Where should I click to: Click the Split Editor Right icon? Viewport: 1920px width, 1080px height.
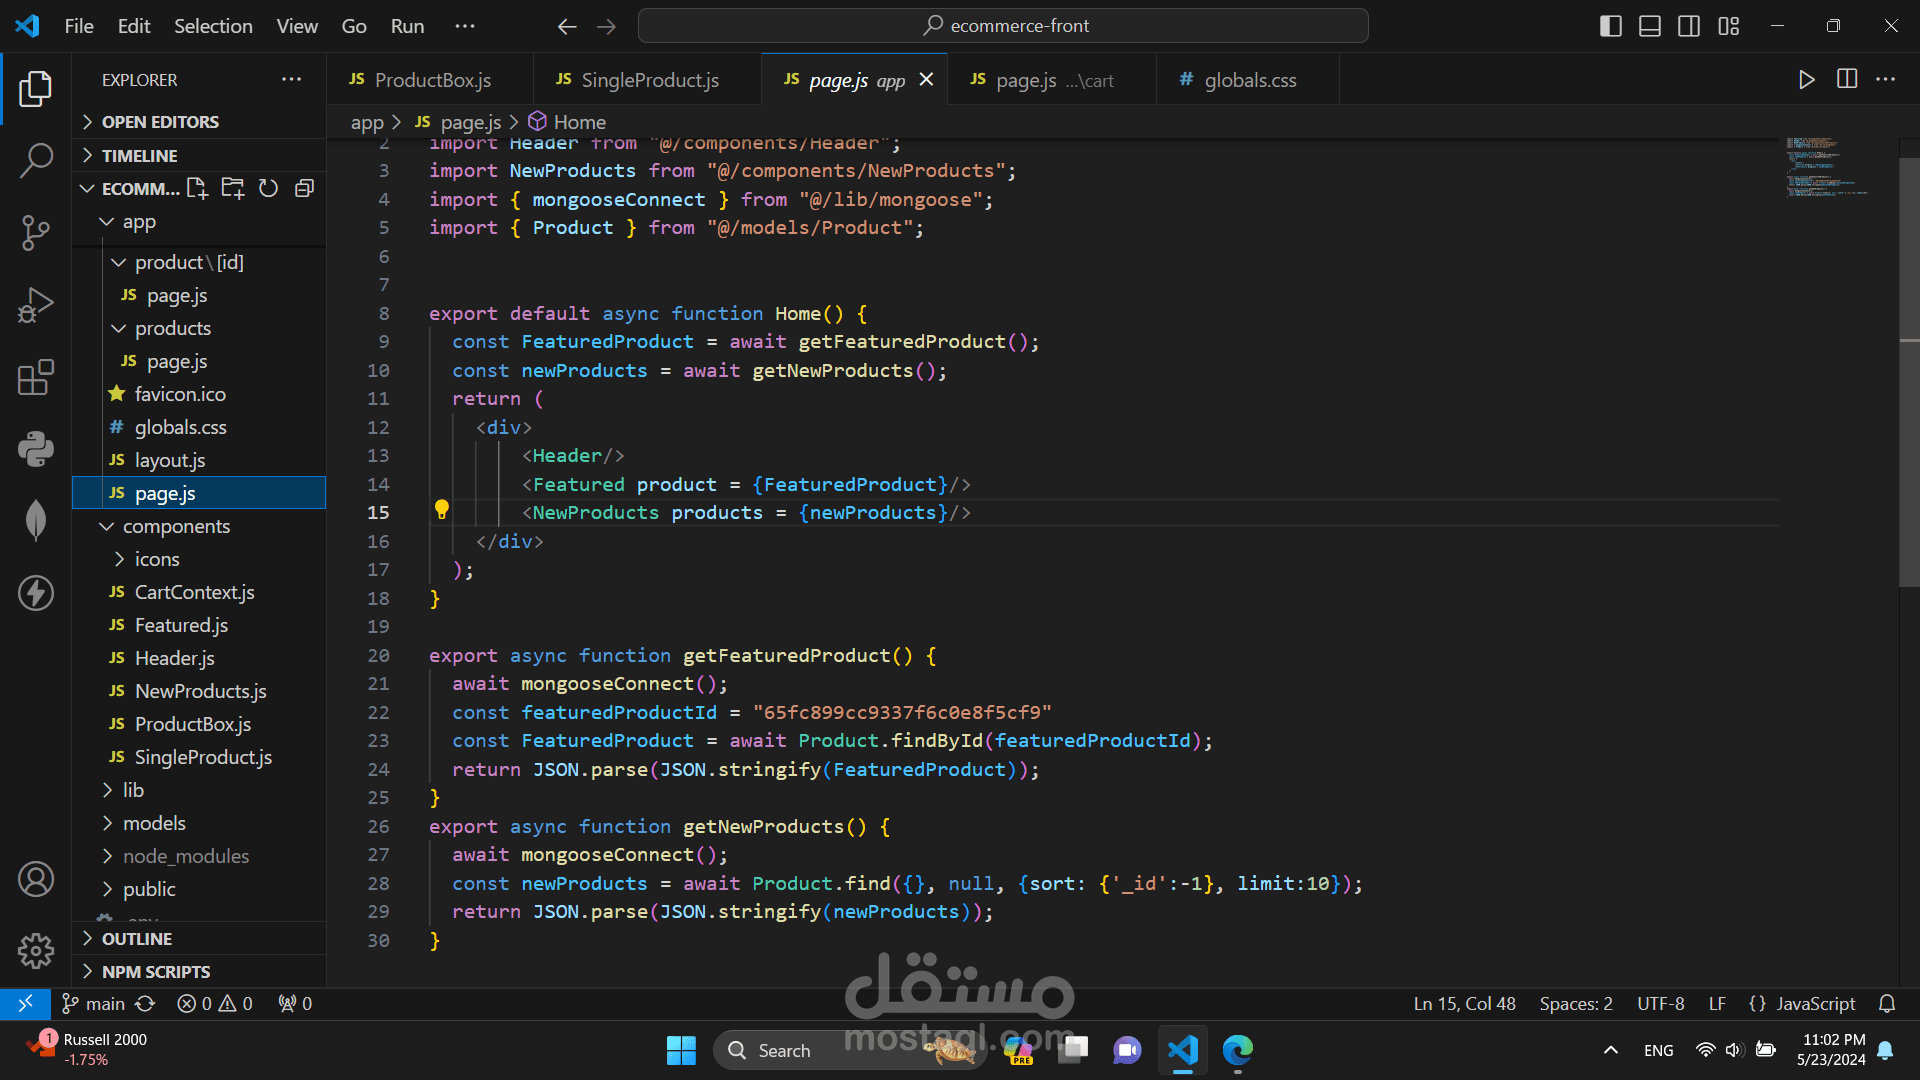(1847, 80)
